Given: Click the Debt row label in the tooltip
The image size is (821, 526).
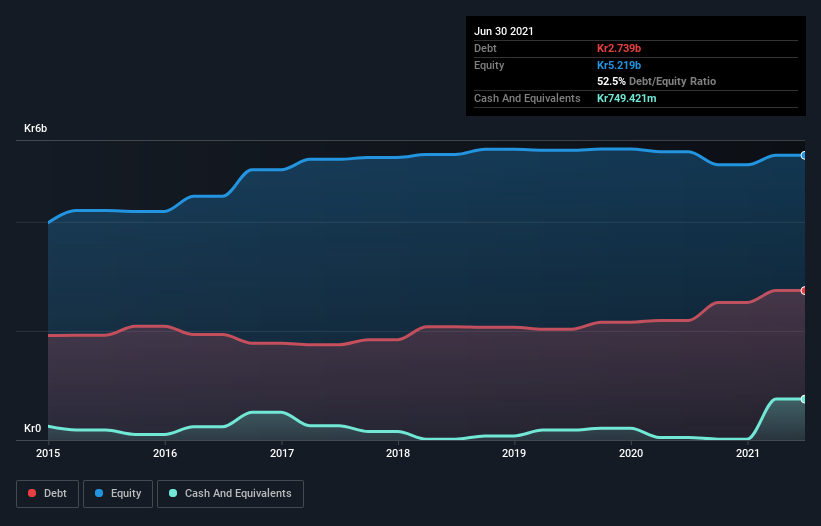Looking at the screenshot, I should [x=485, y=48].
